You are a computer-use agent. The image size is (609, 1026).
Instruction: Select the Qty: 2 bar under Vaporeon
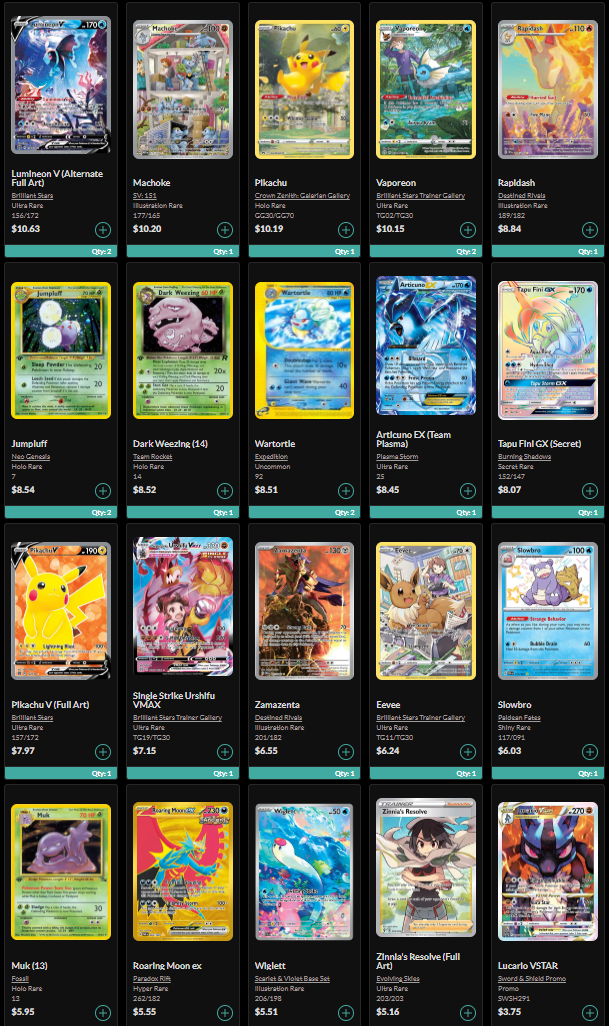(x=426, y=251)
